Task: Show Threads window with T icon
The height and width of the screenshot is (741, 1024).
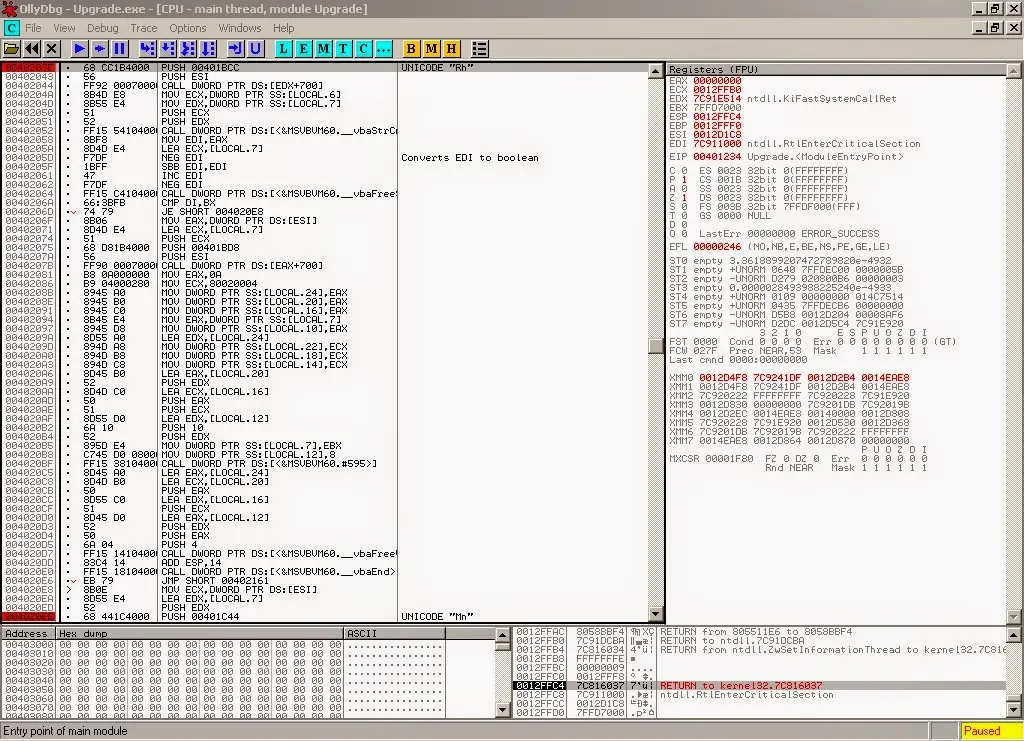Action: click(x=344, y=49)
